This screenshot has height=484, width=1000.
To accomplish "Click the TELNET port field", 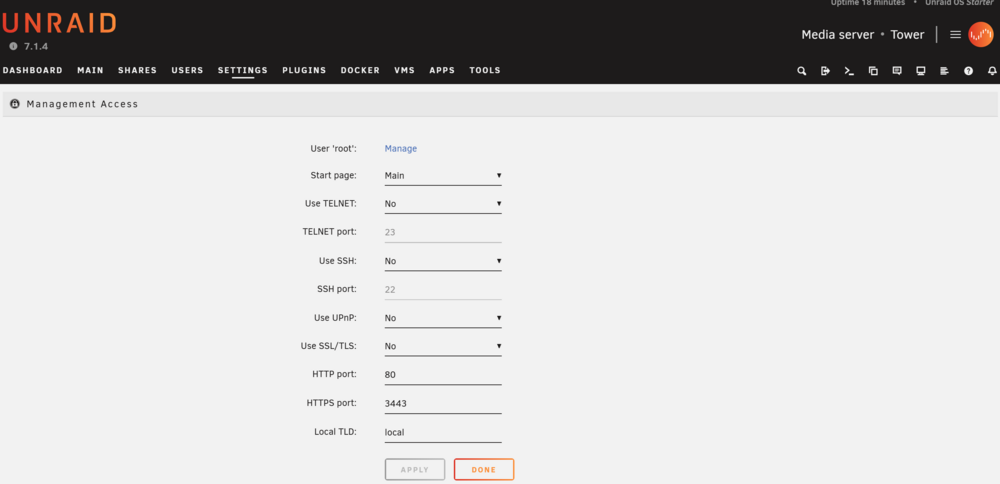I will coord(443,233).
